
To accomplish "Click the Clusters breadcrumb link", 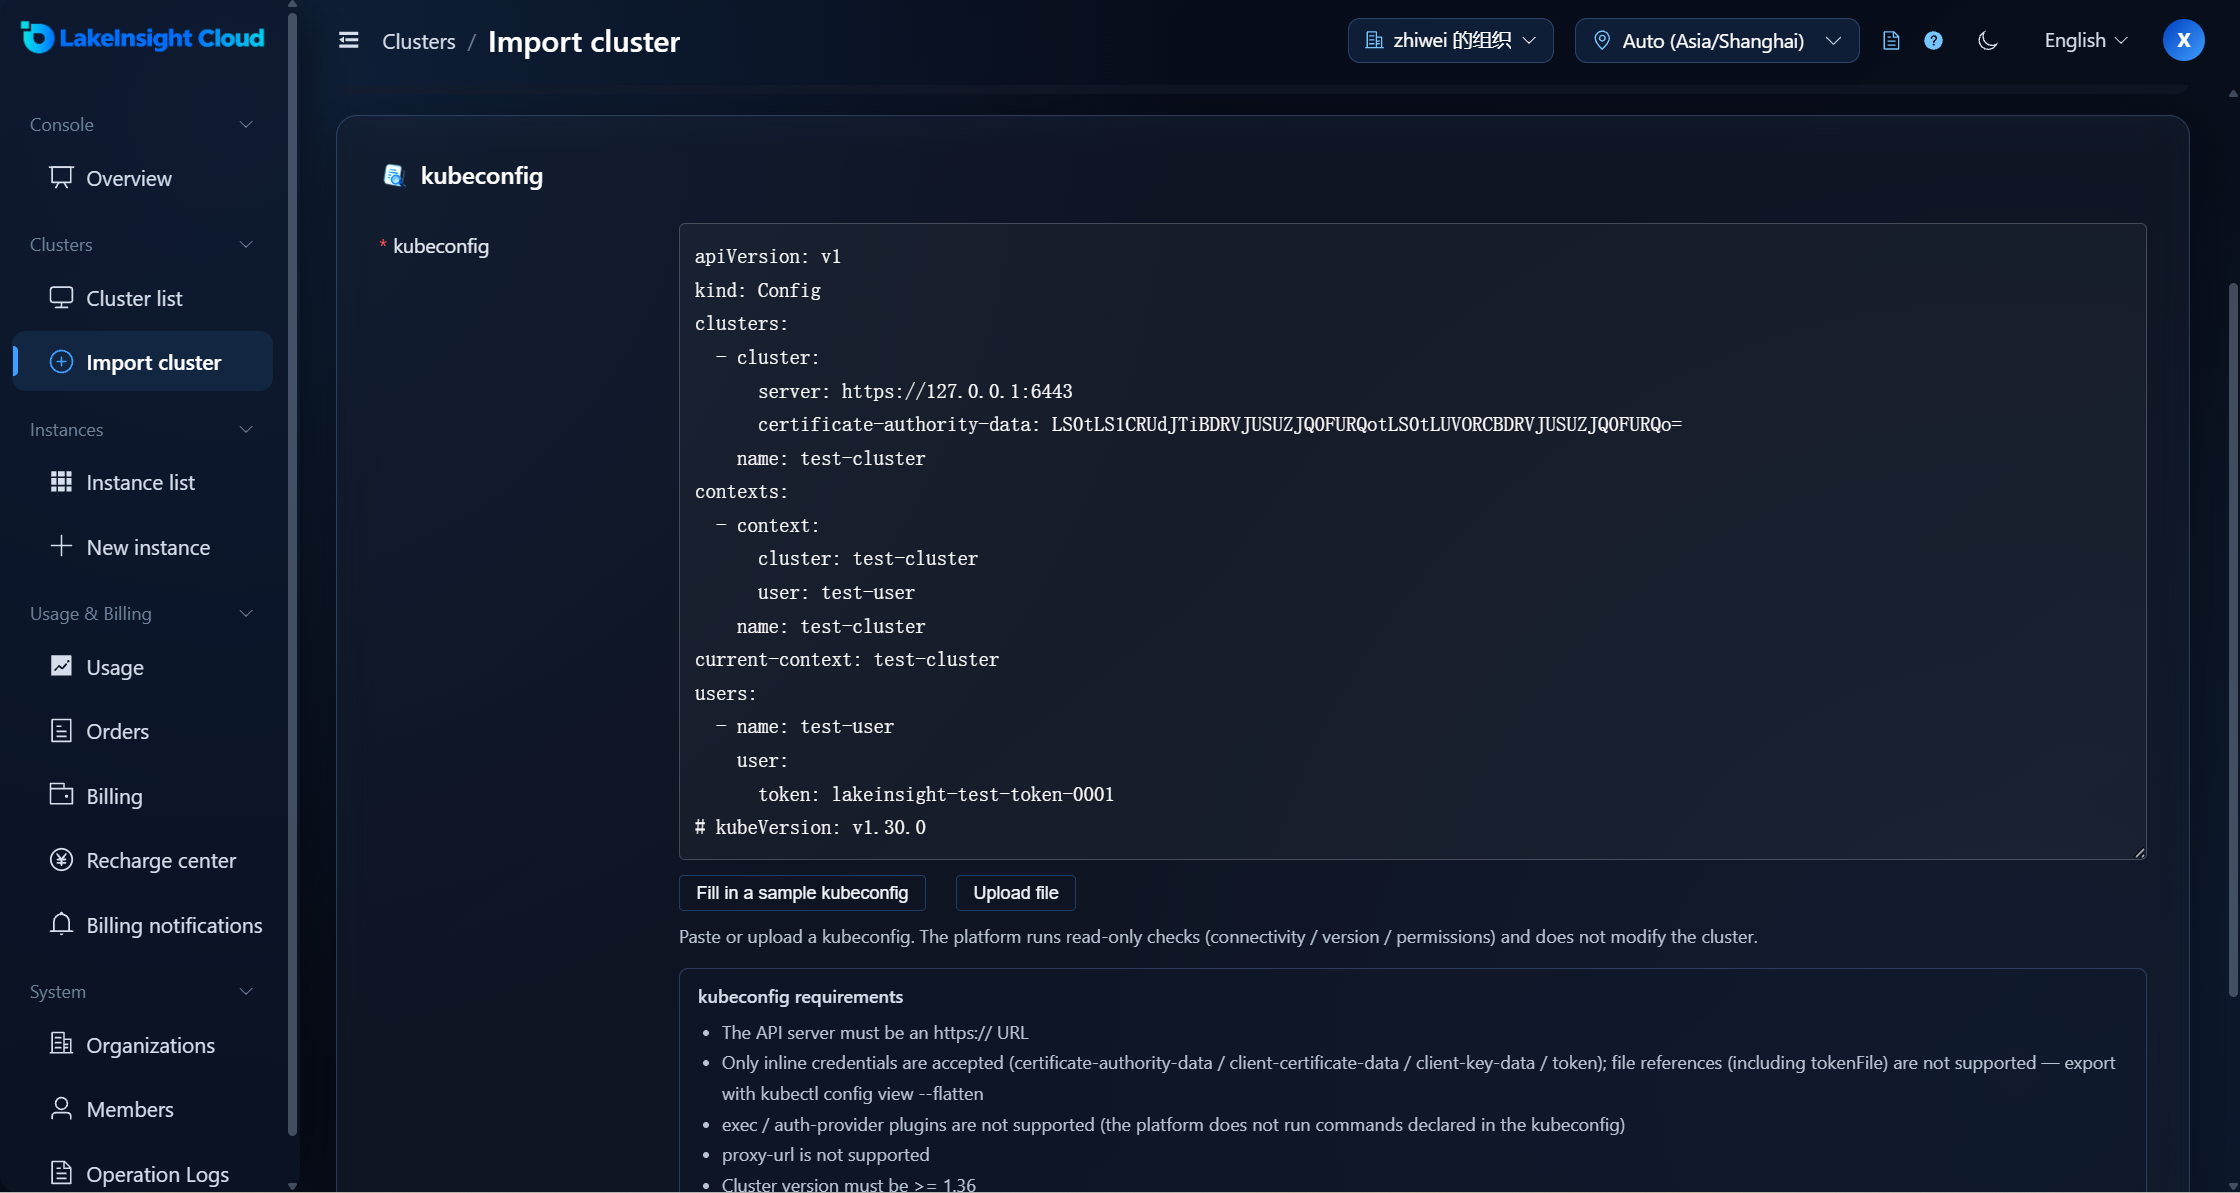I will click(418, 41).
